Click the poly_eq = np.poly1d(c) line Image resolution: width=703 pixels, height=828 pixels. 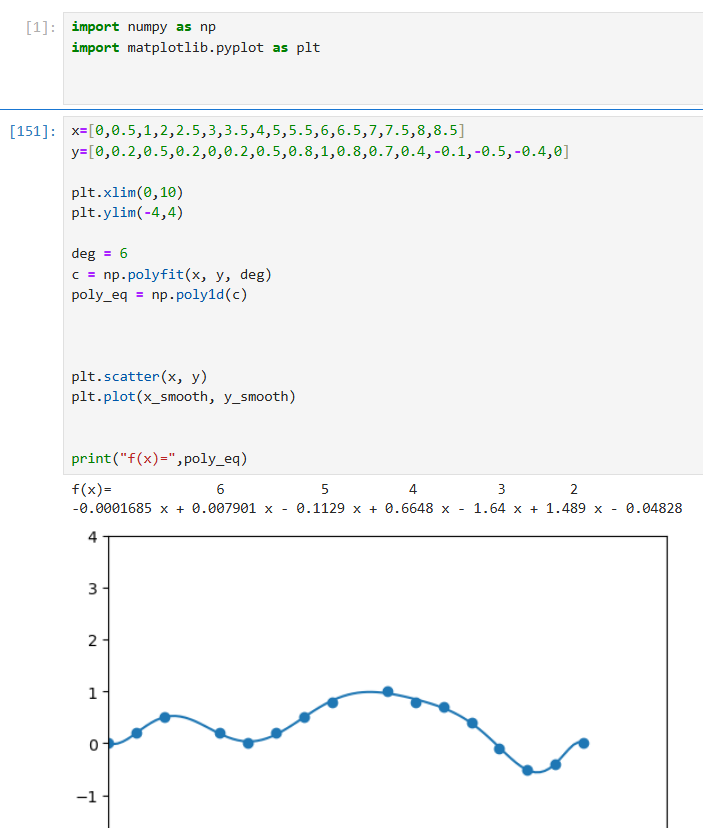[160, 295]
